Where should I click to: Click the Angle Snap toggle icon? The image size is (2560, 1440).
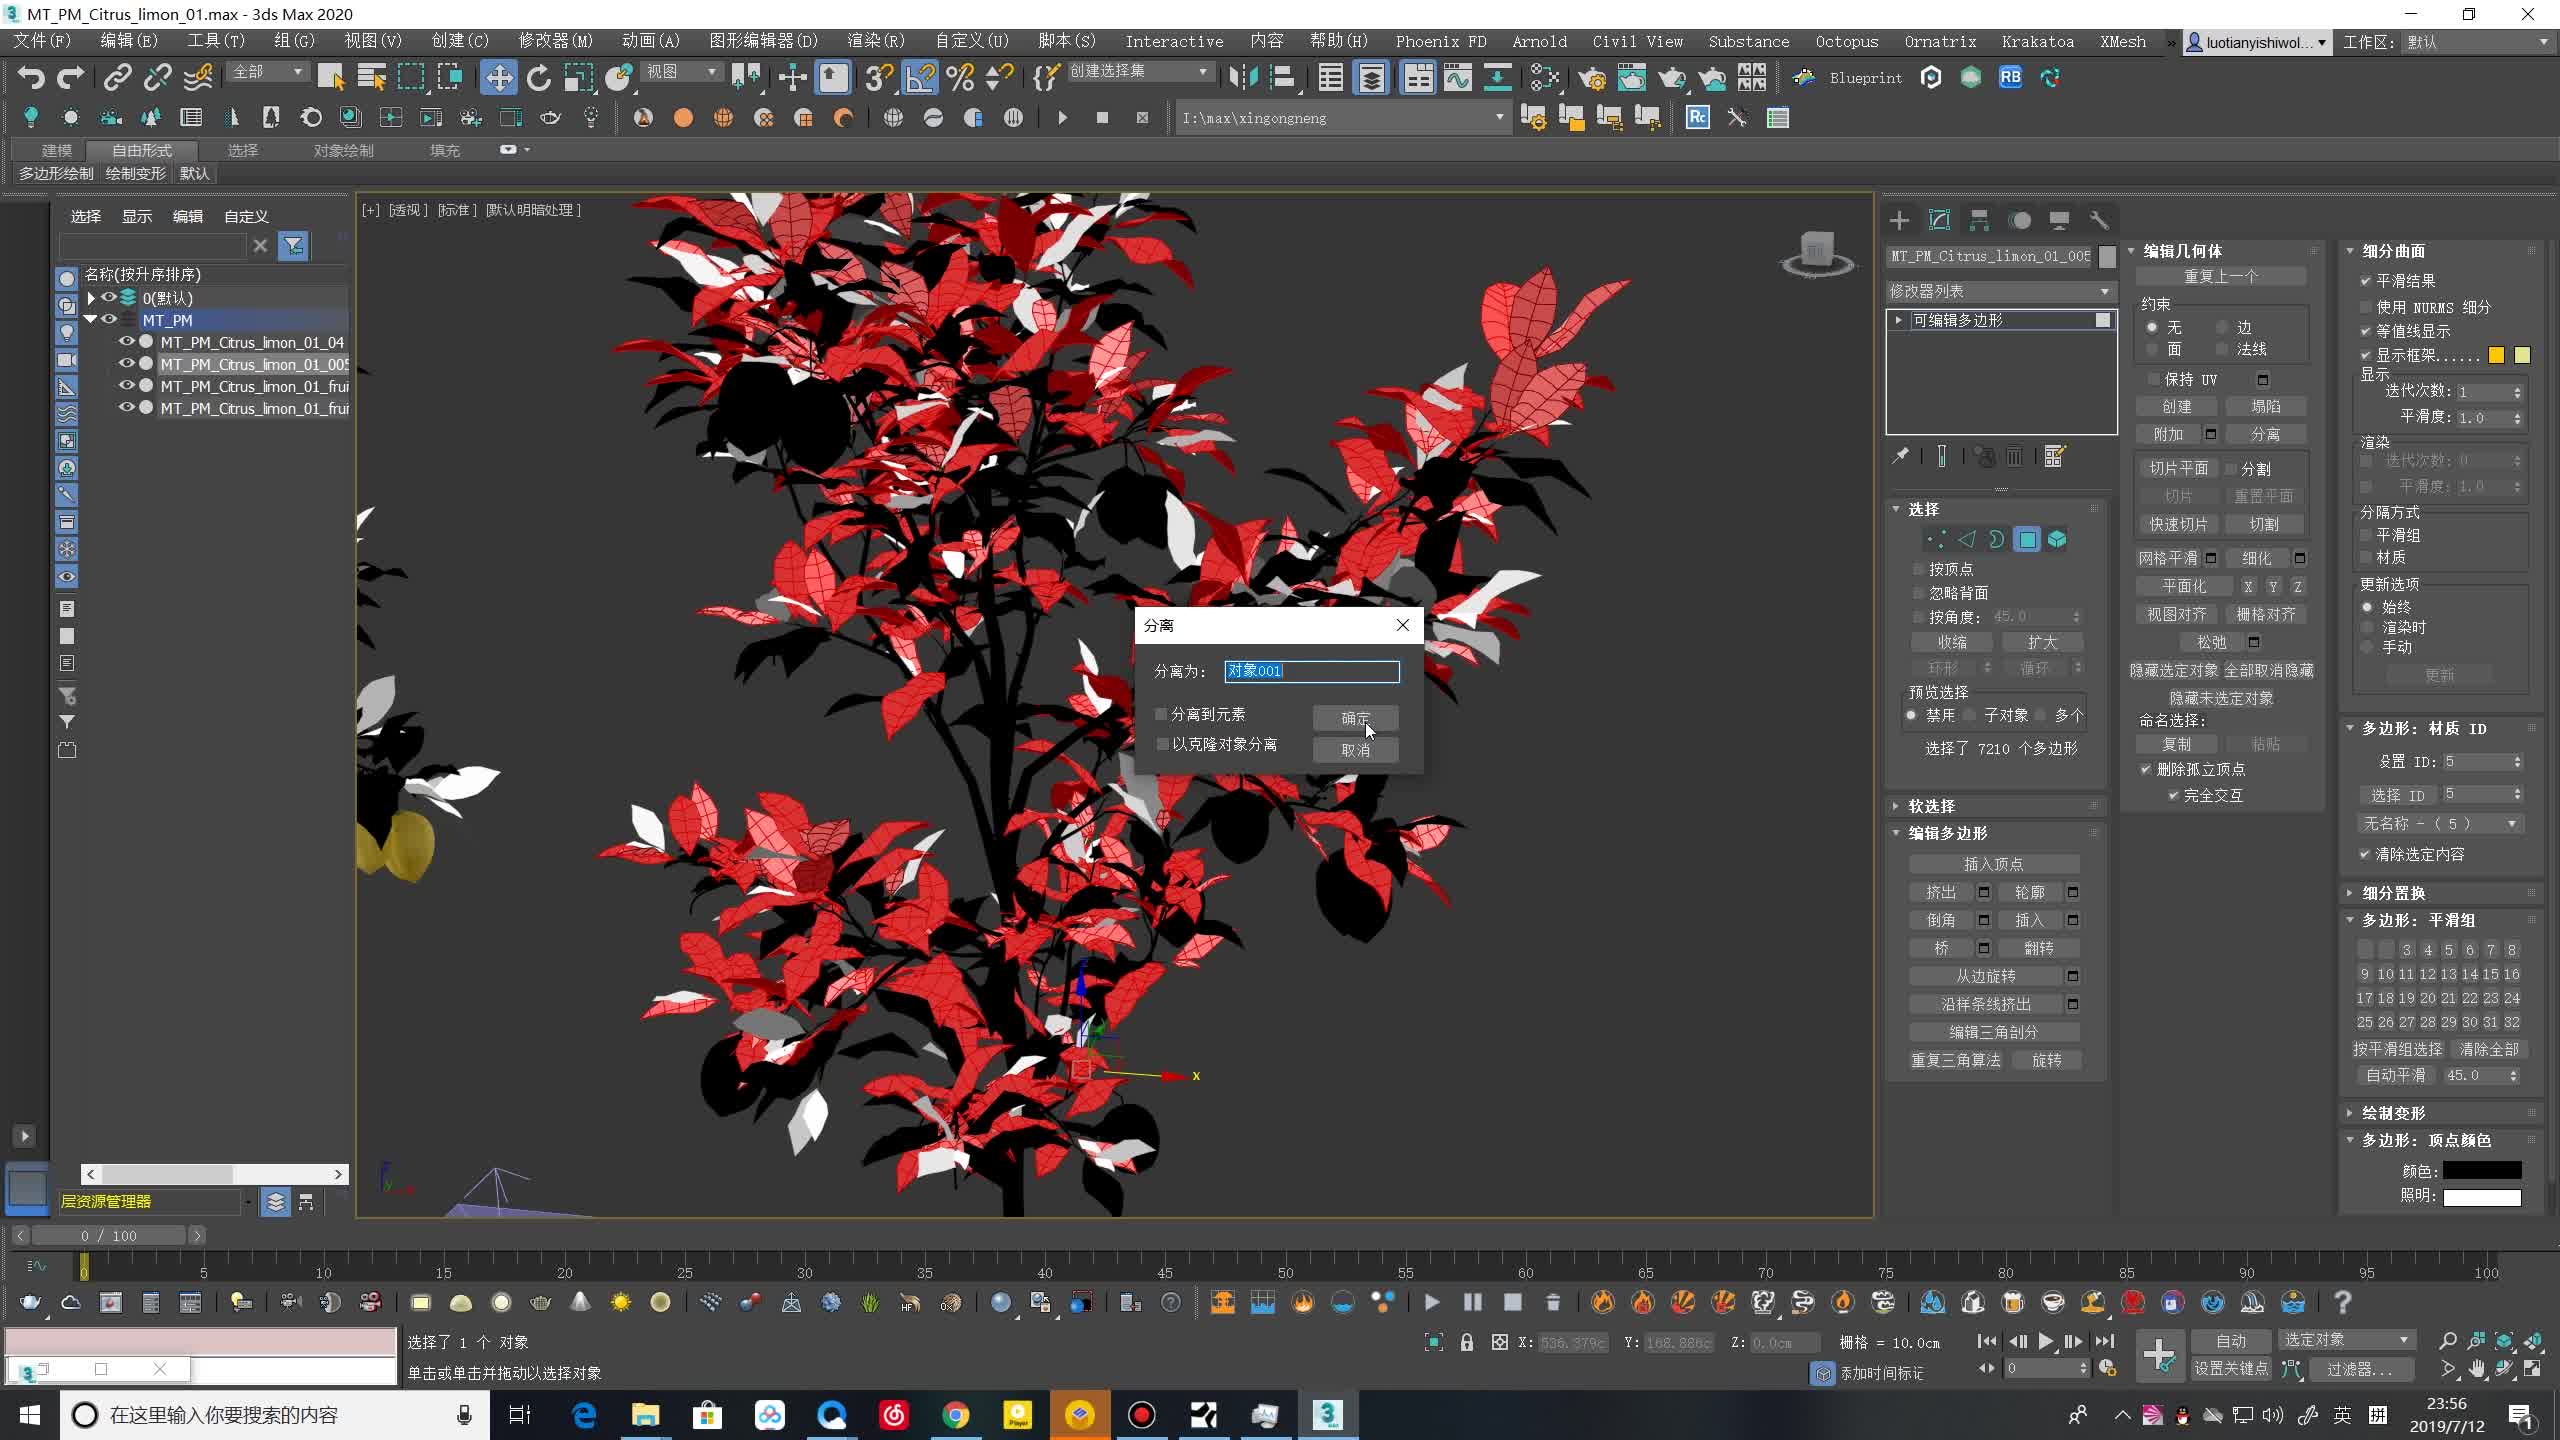click(920, 78)
